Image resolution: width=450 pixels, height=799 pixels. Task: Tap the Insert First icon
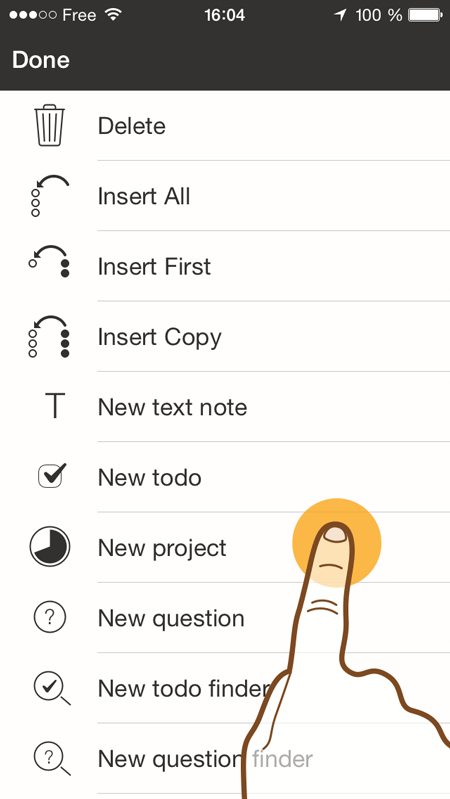49,261
